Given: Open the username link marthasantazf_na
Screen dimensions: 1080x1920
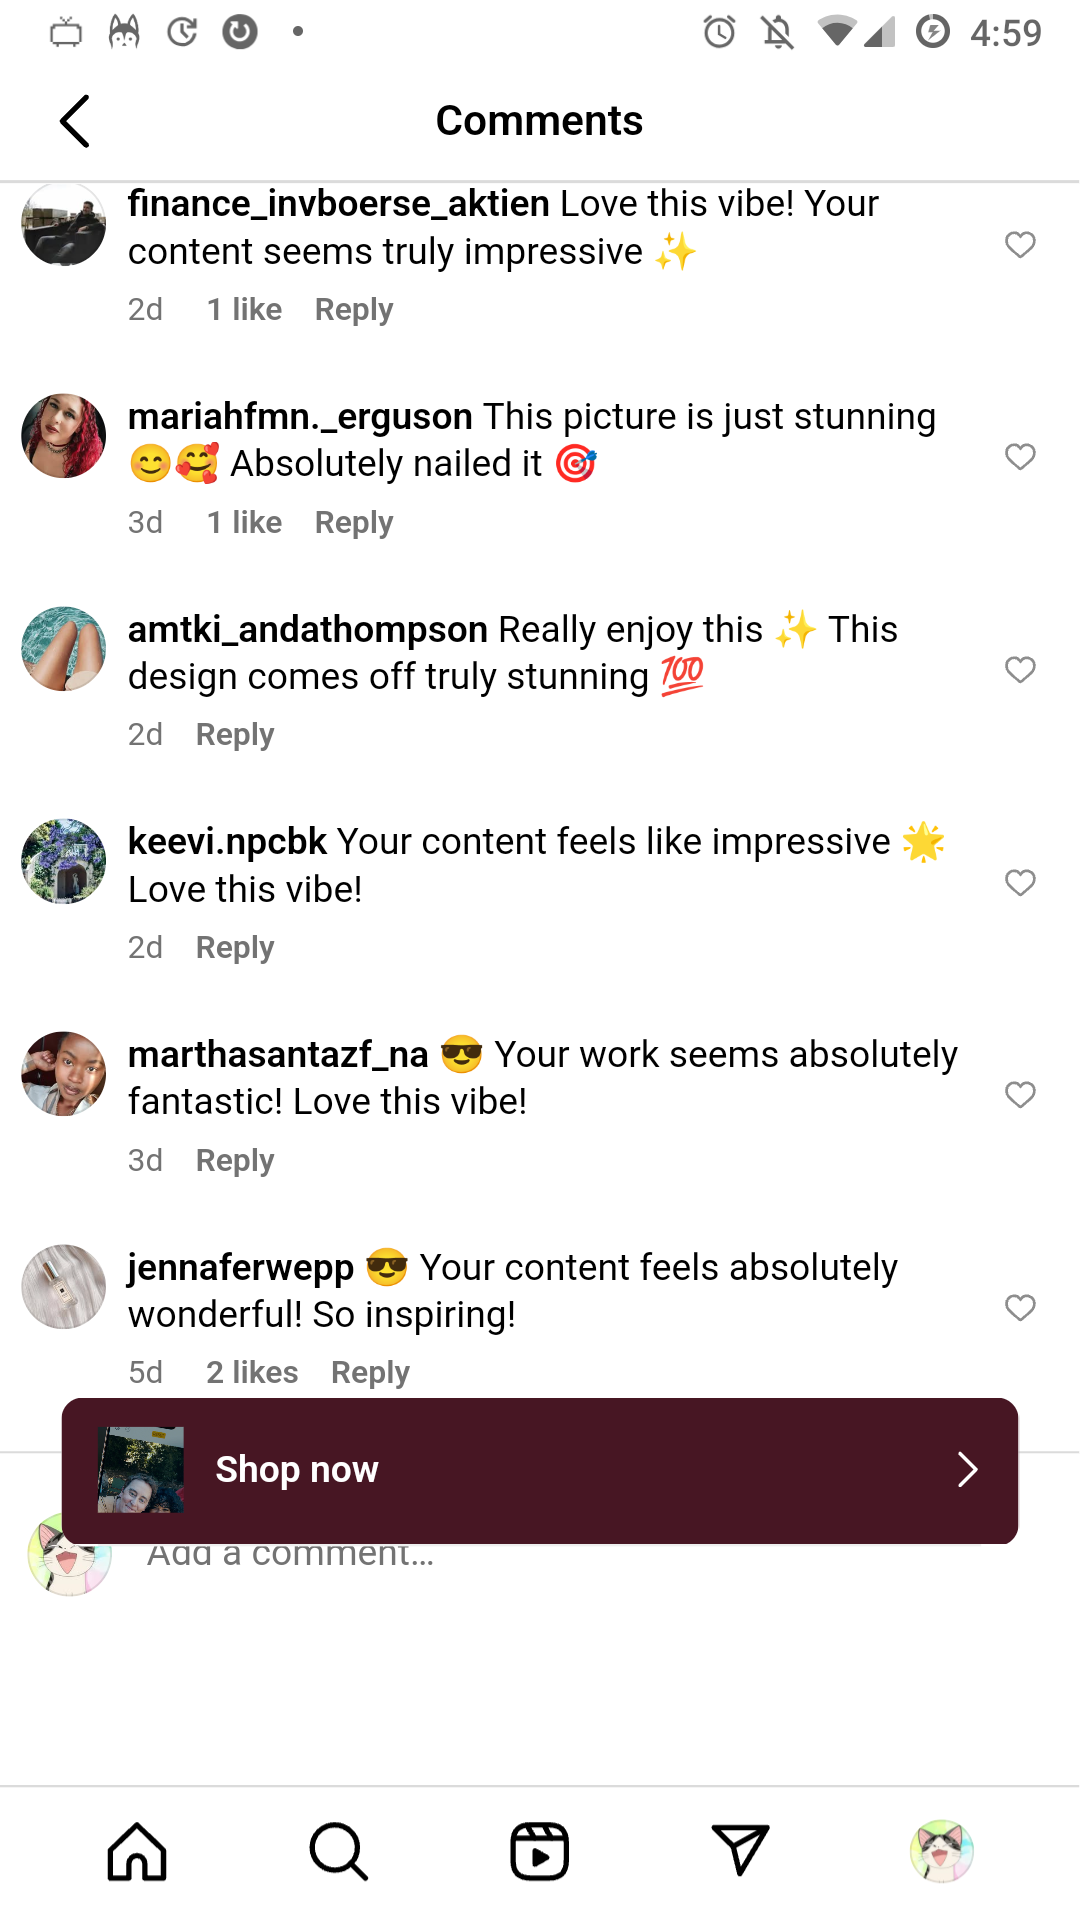Looking at the screenshot, I should (278, 1055).
